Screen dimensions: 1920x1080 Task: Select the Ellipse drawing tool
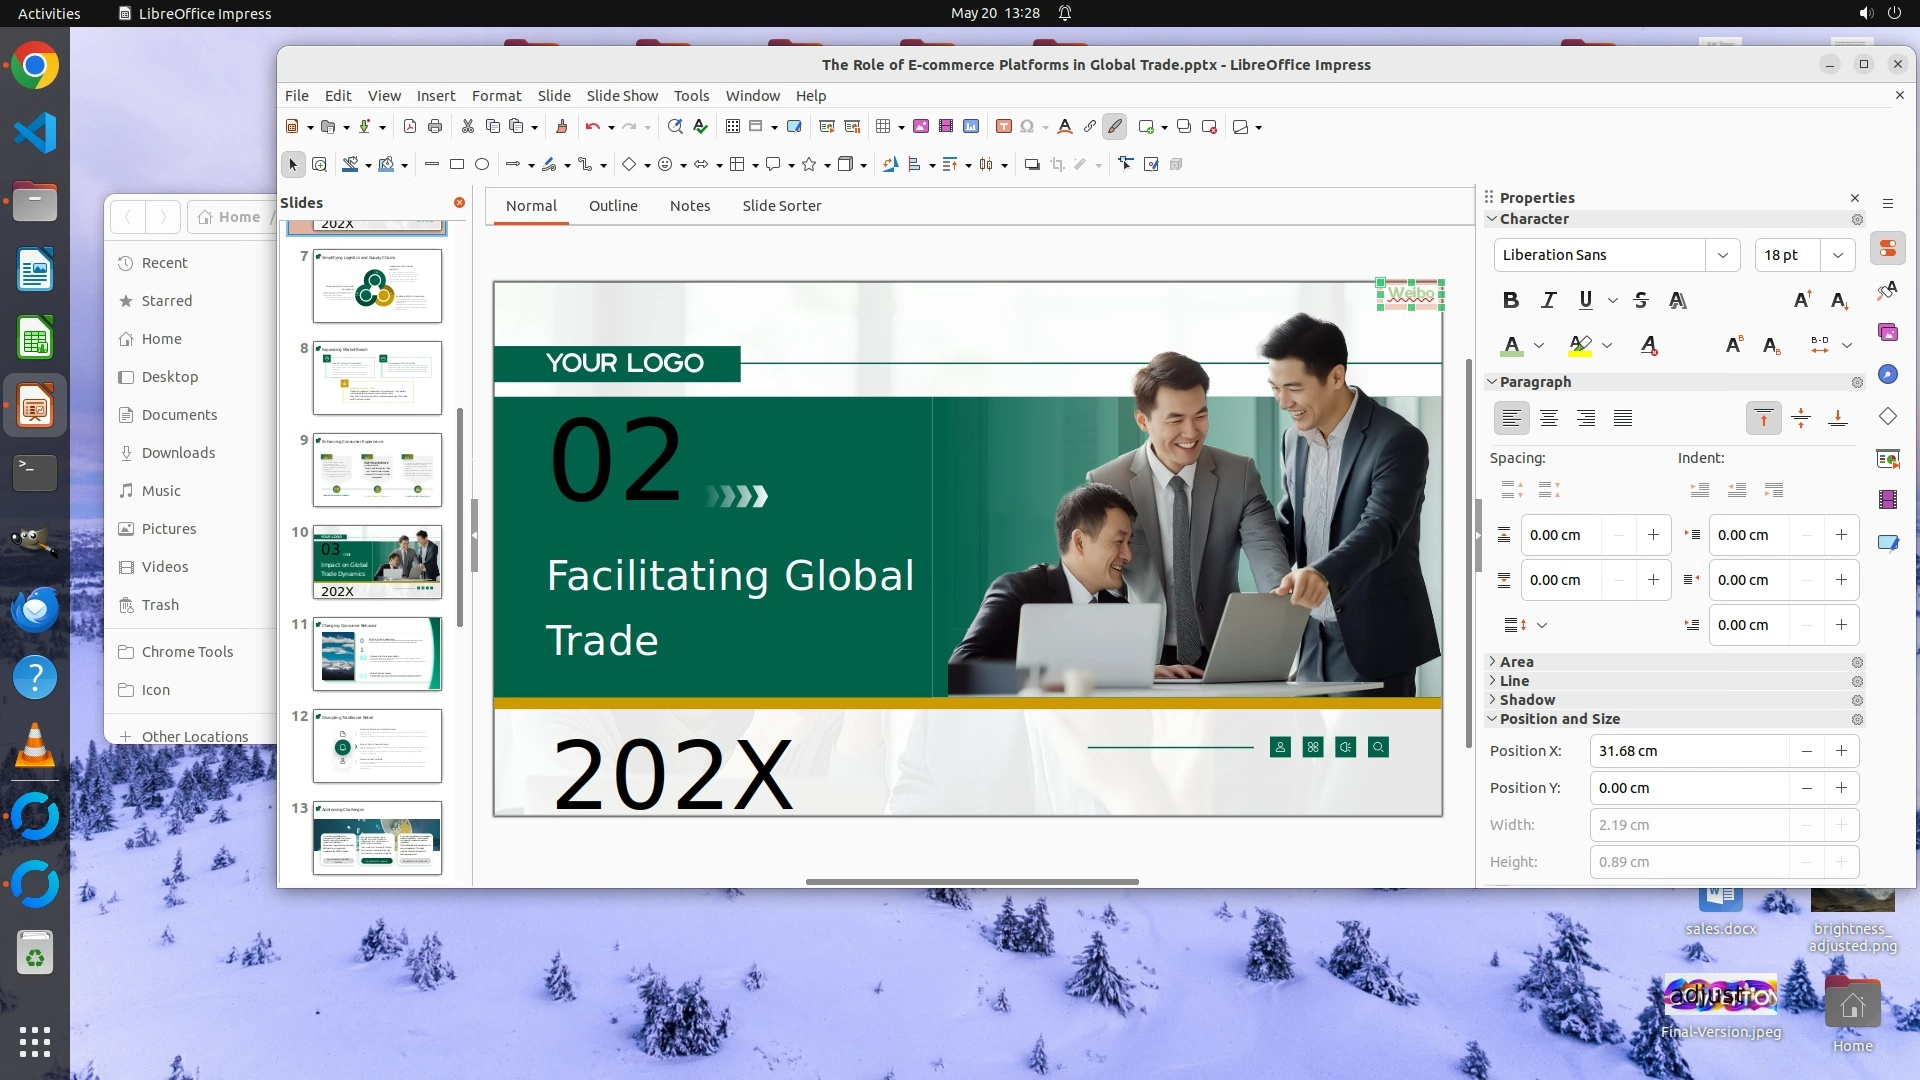[x=482, y=164]
